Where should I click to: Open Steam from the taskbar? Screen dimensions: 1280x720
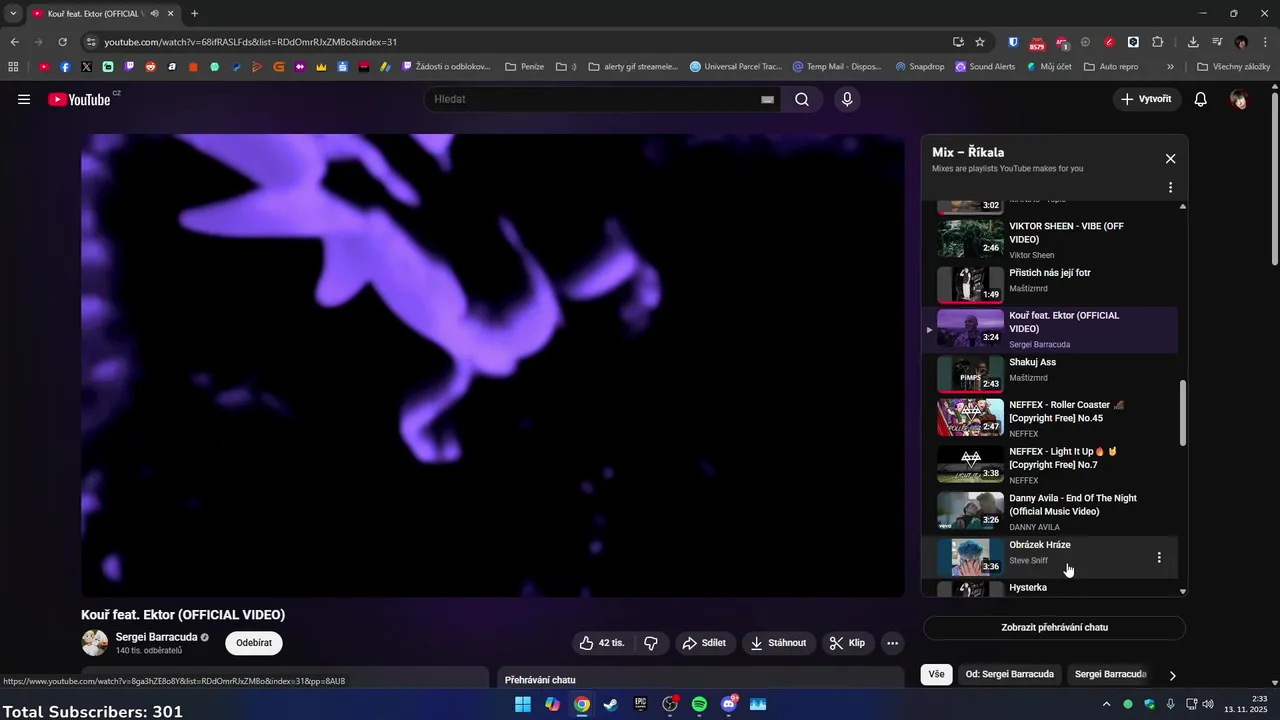click(610, 704)
